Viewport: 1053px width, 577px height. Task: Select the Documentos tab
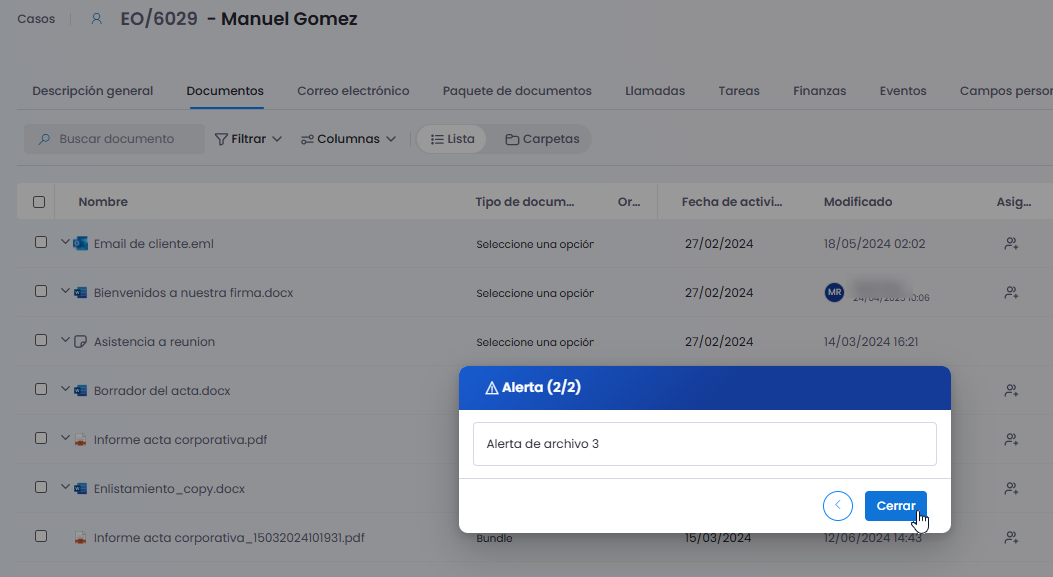[225, 91]
